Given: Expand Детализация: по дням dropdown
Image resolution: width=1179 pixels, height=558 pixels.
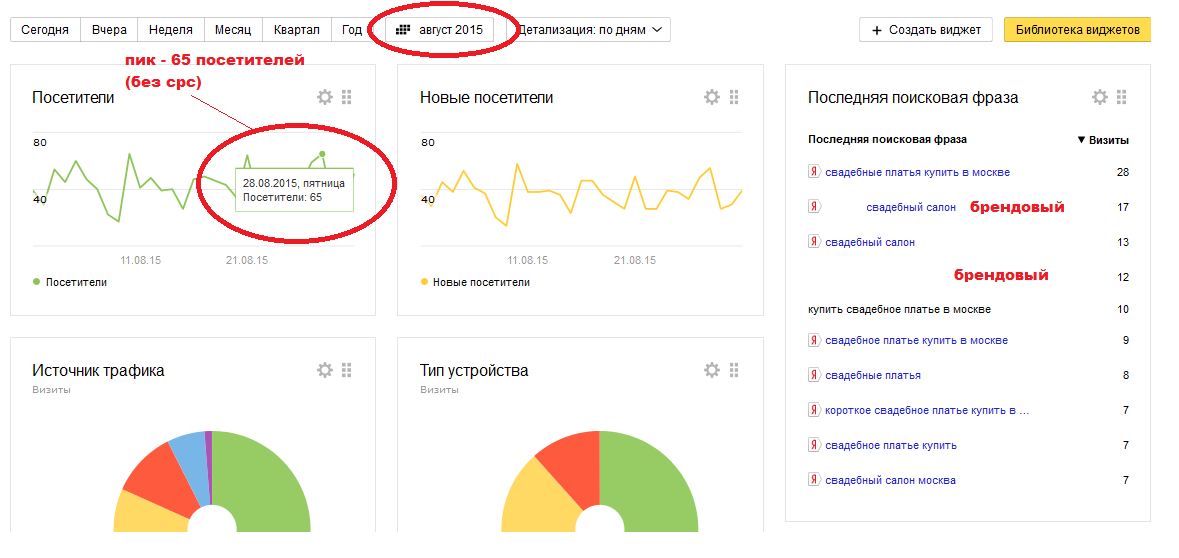Looking at the screenshot, I should point(591,30).
